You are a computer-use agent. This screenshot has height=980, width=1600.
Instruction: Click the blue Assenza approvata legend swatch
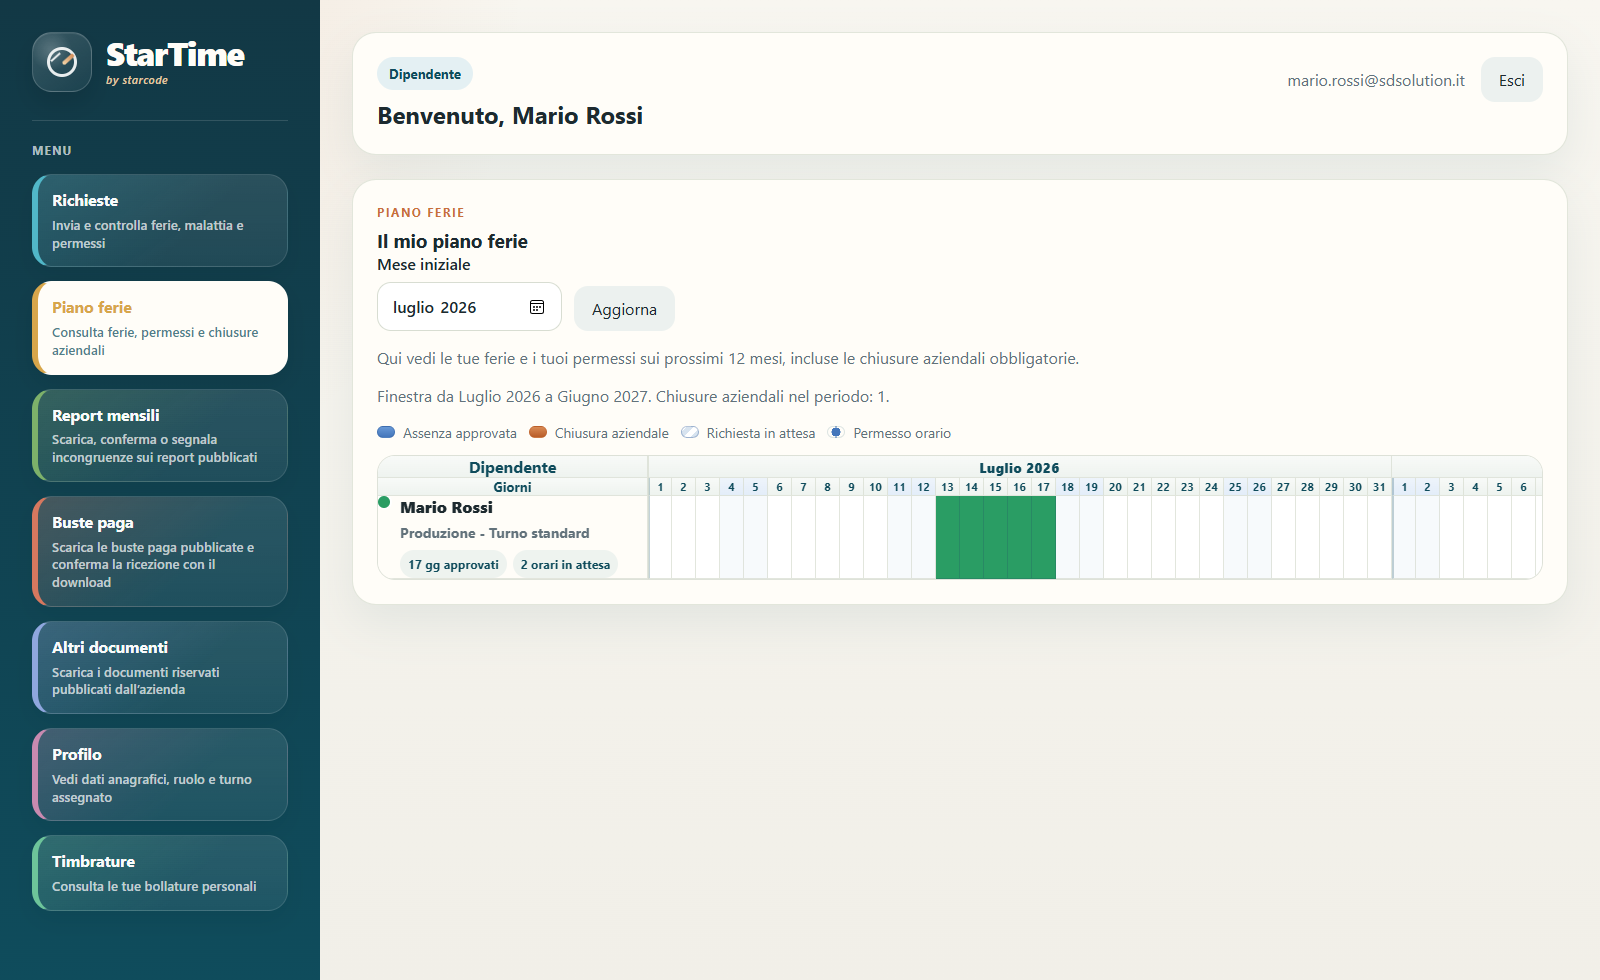(x=386, y=432)
